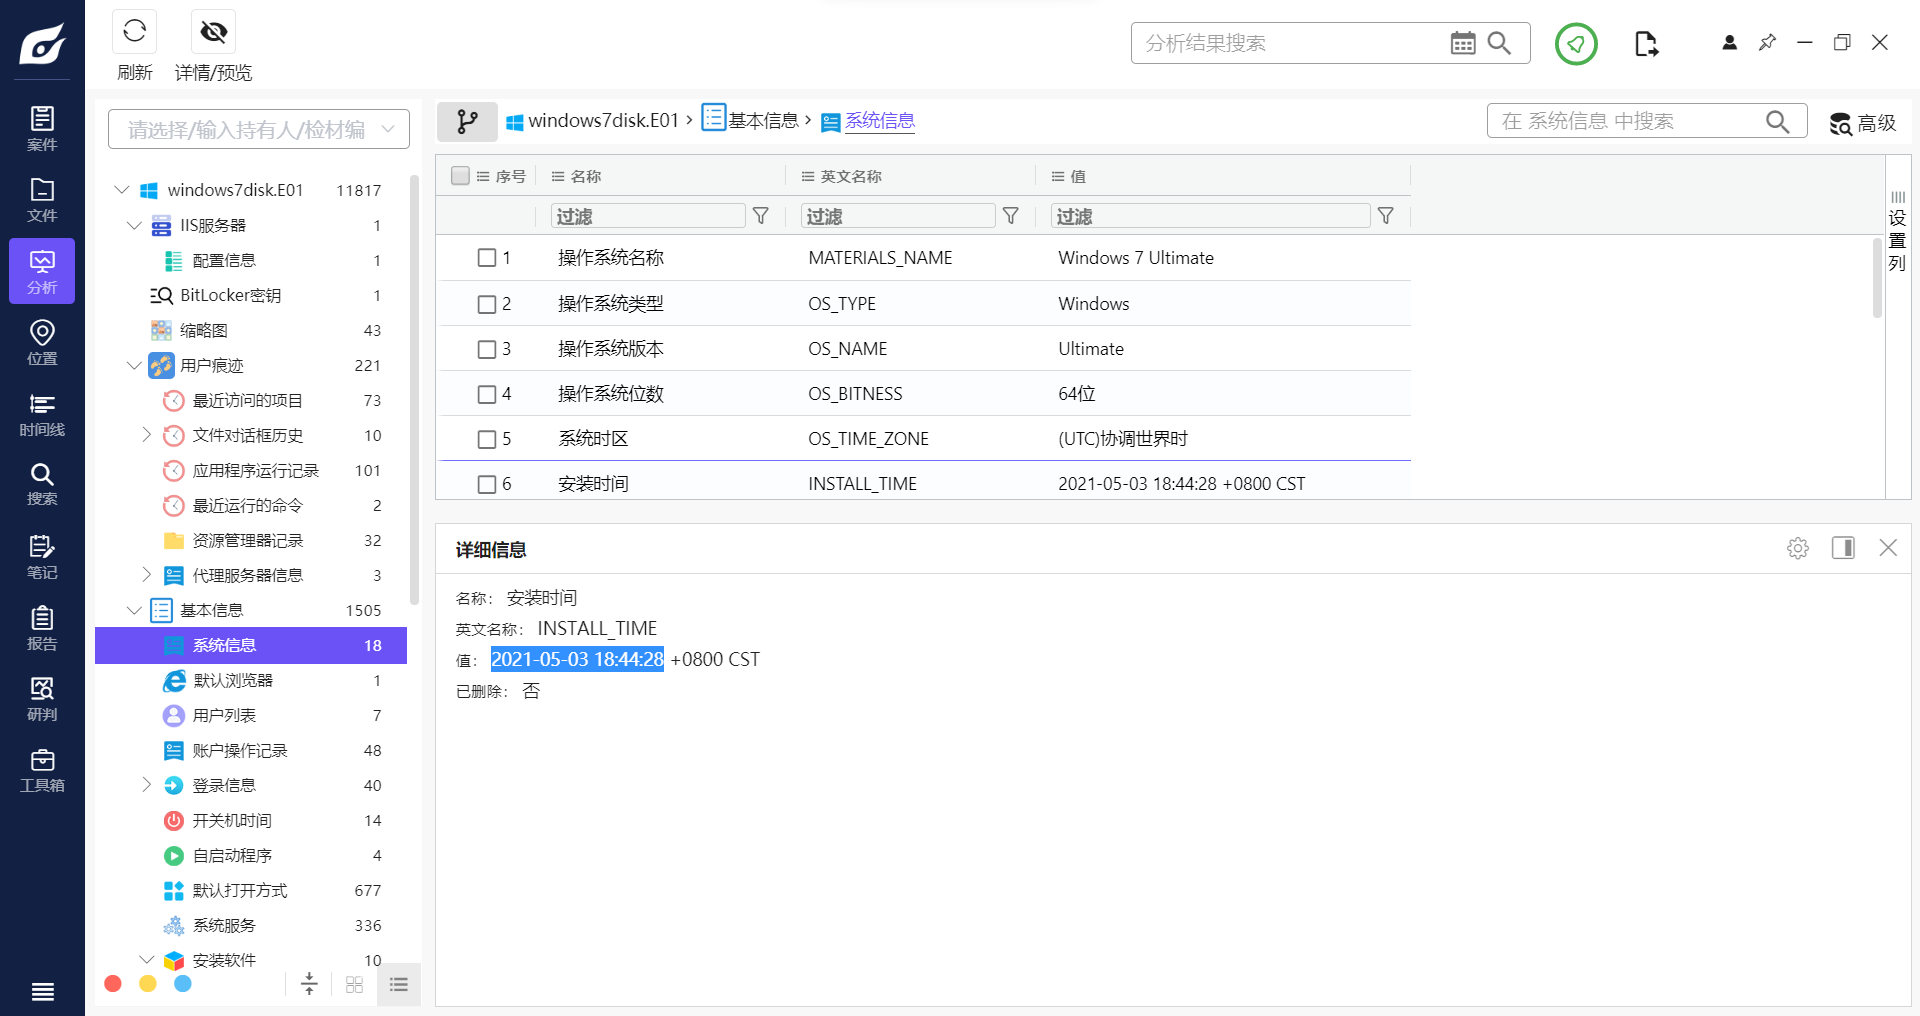
Task: Open the 案件 sidebar section
Action: (42, 129)
